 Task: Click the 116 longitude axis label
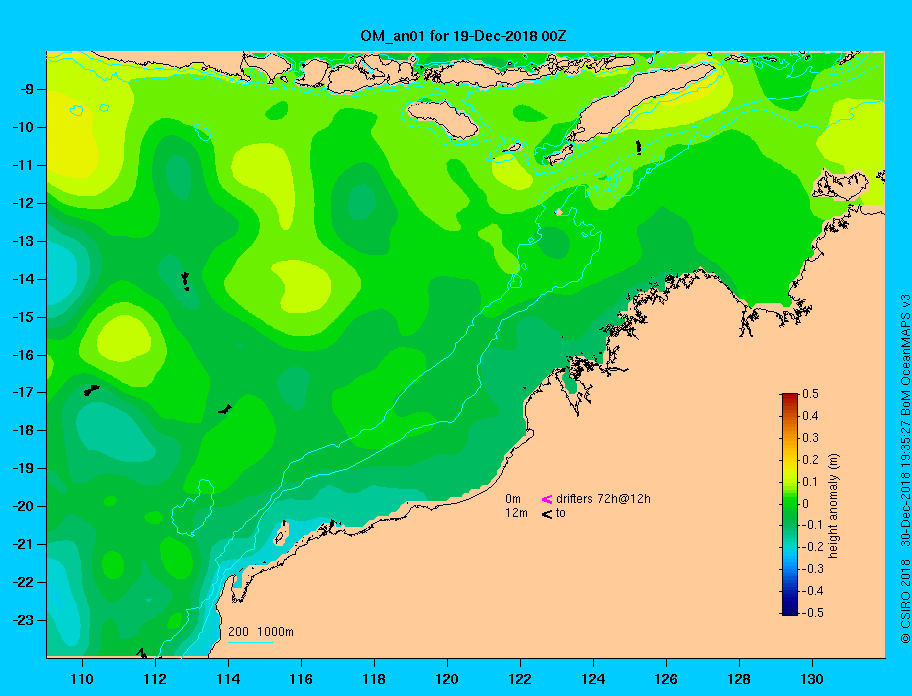tap(301, 679)
